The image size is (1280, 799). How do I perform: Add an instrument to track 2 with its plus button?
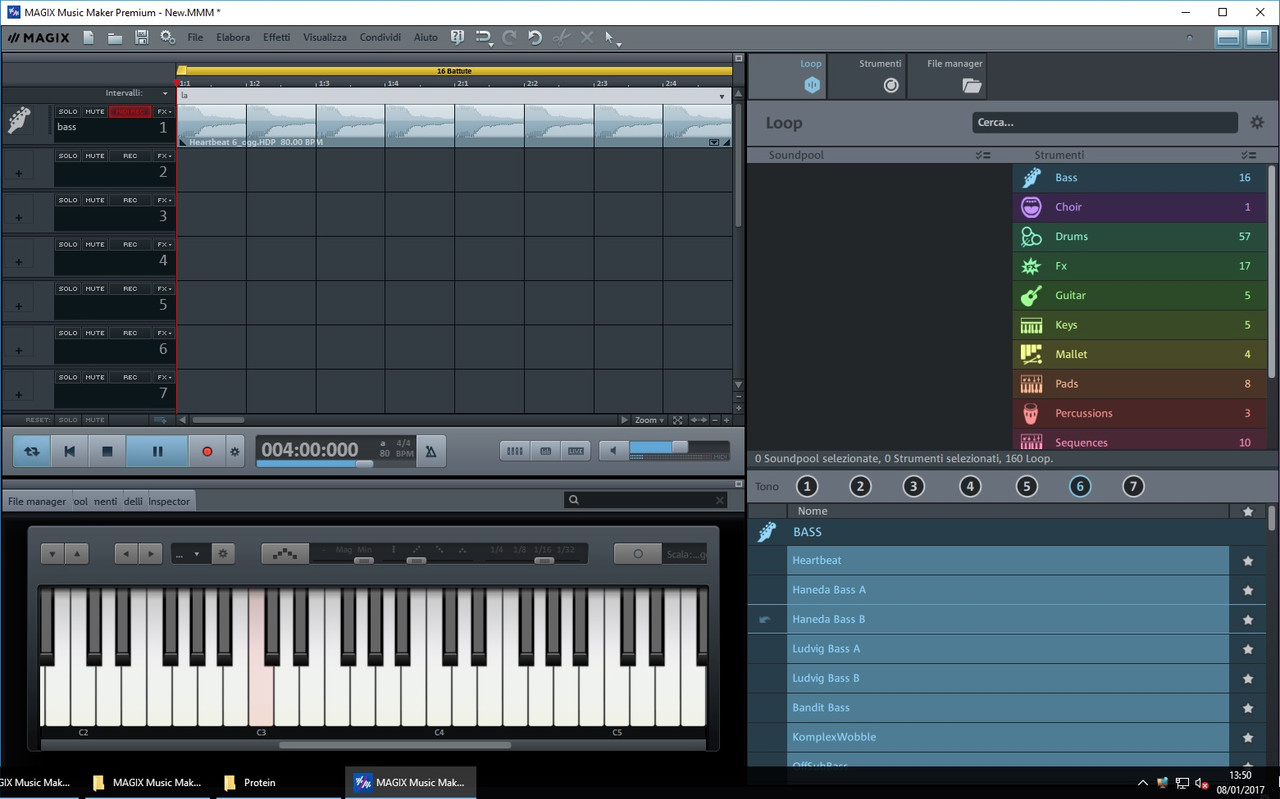point(18,174)
